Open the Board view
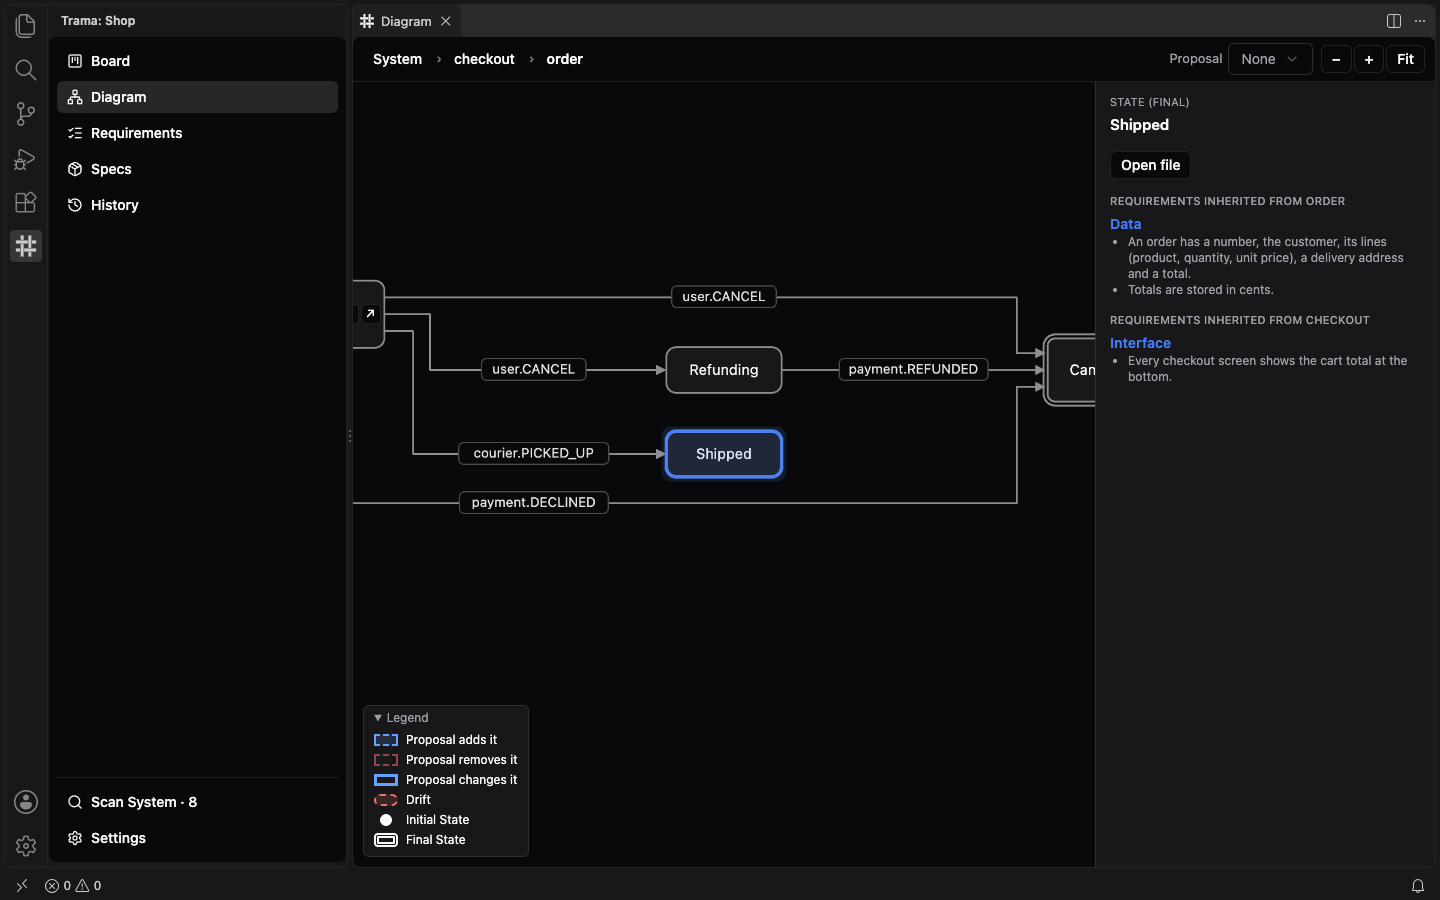This screenshot has width=1440, height=900. [198, 61]
